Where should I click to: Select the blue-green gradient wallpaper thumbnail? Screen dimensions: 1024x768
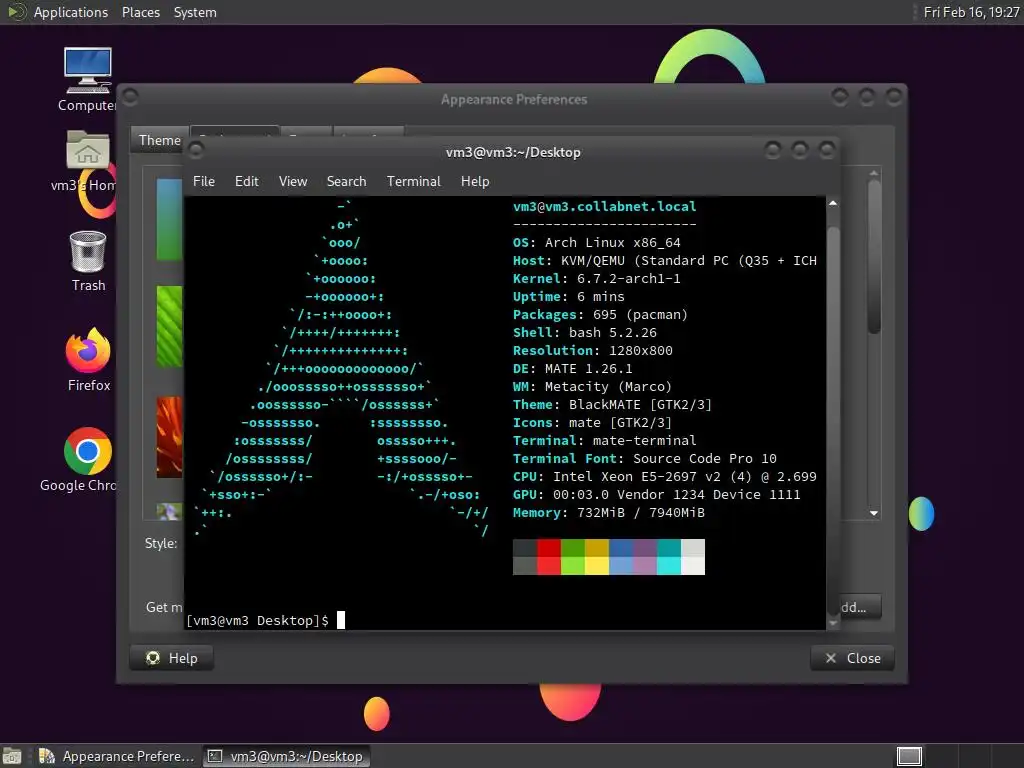tap(169, 219)
